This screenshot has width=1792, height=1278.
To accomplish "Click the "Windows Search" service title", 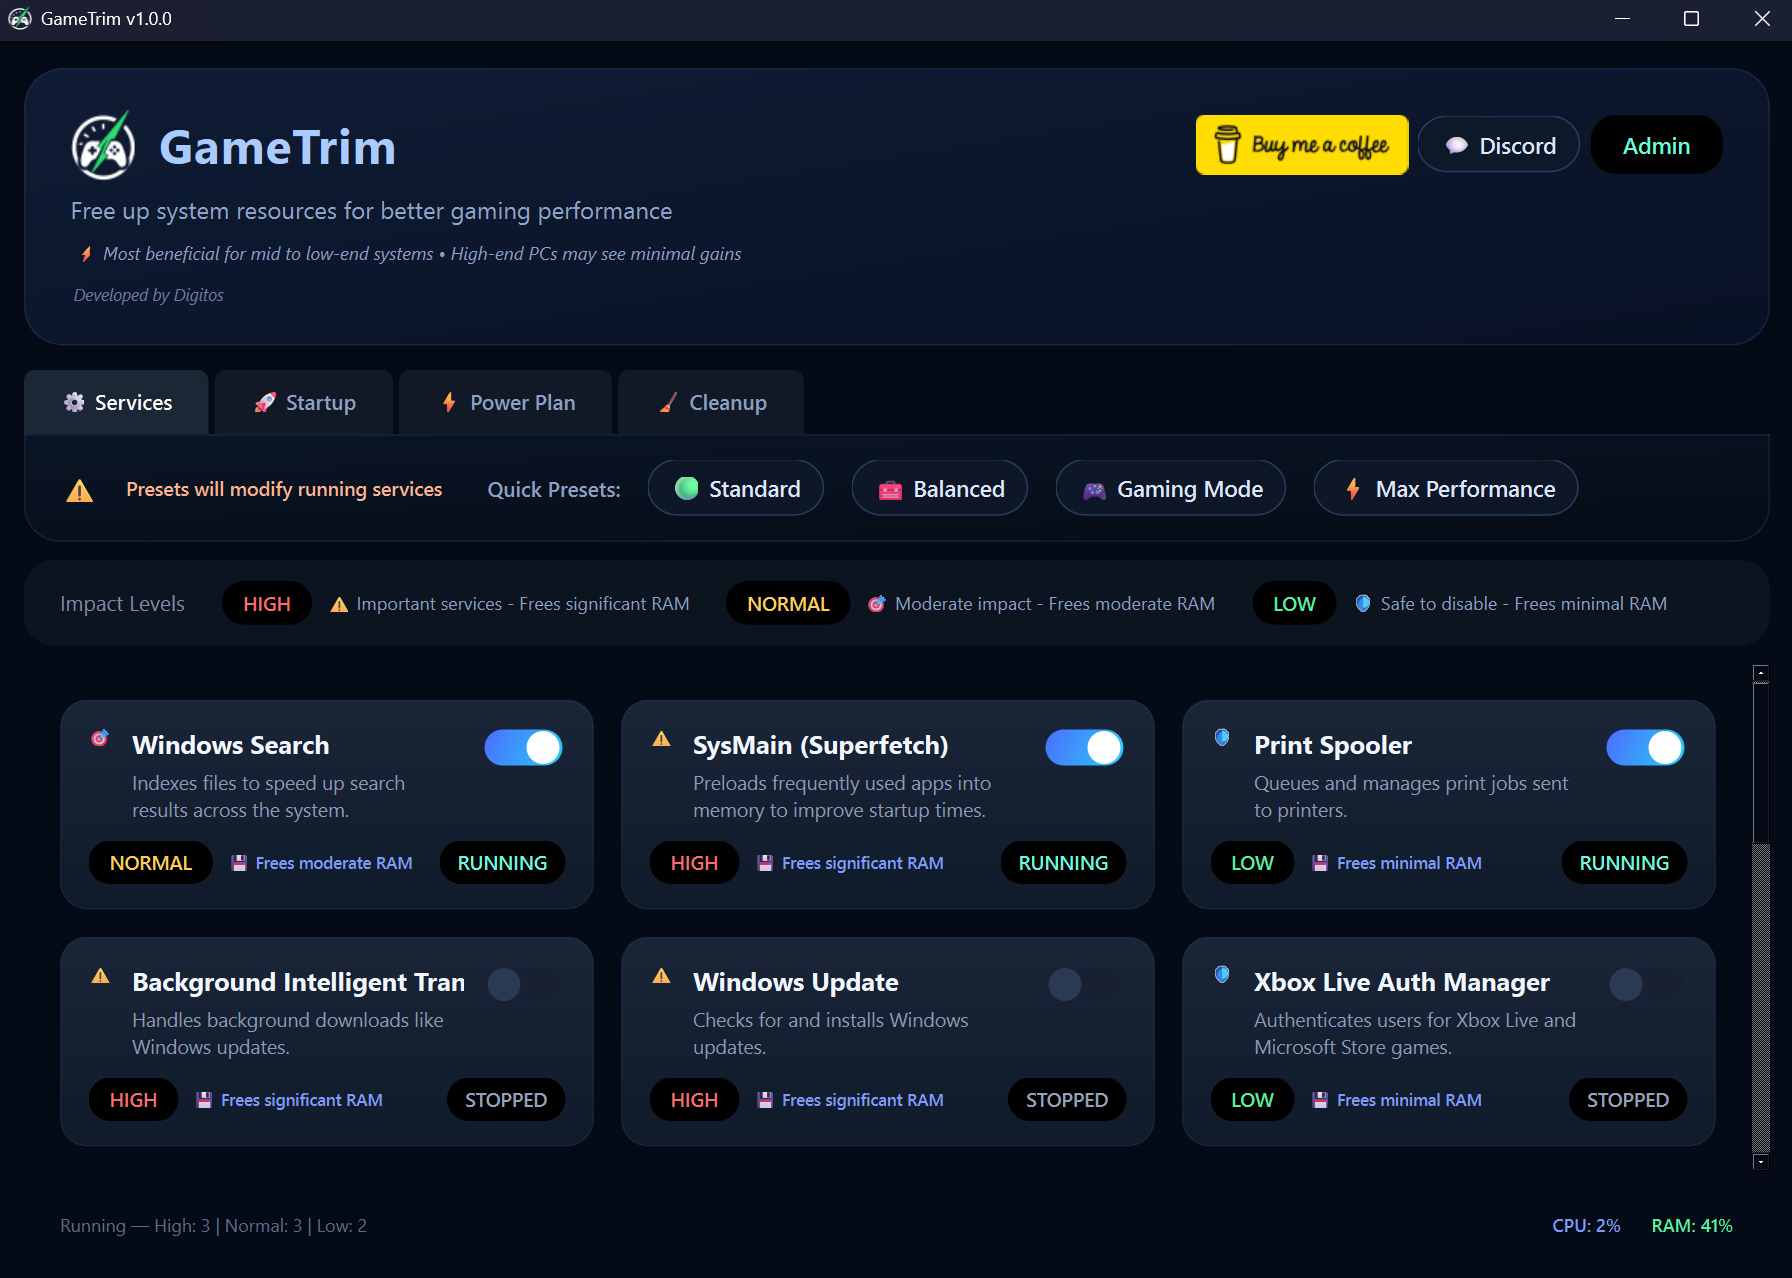I will point(231,745).
